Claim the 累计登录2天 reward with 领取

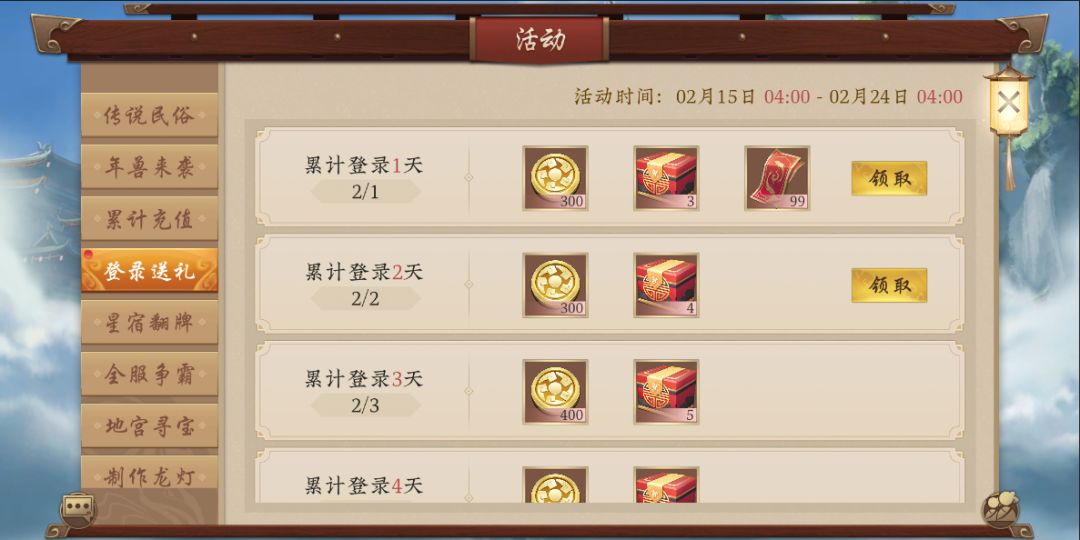point(889,285)
